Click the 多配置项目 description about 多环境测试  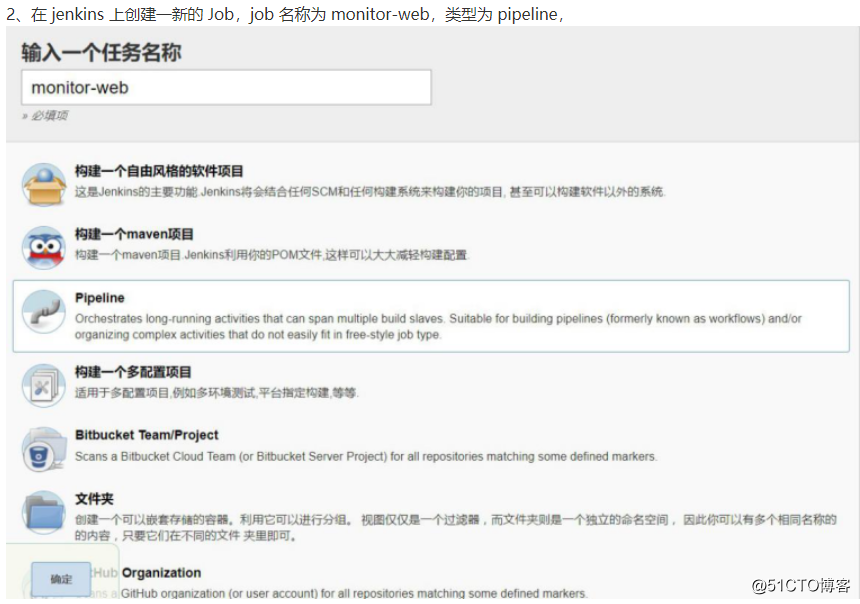coord(217,393)
